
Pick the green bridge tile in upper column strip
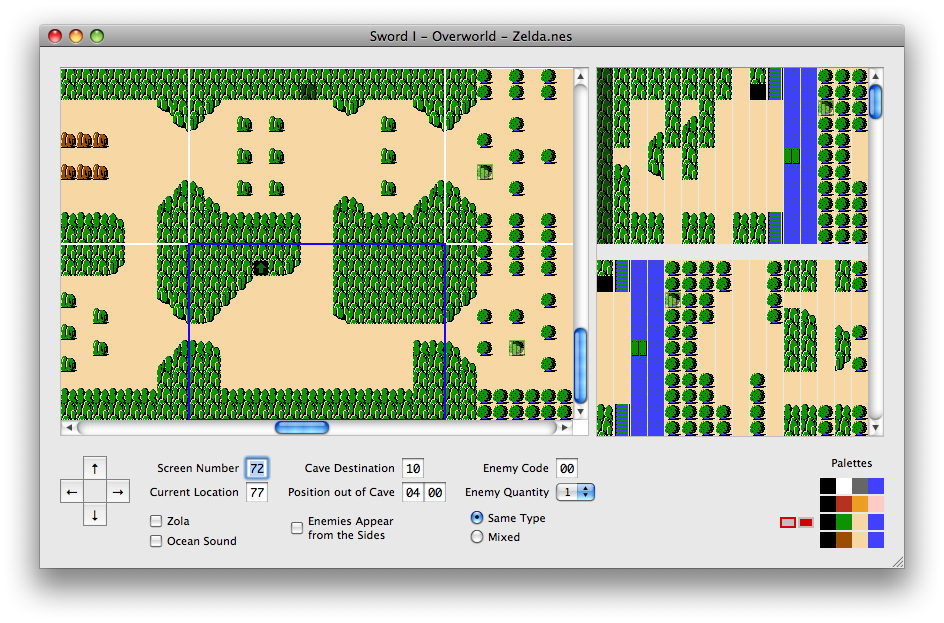pos(792,156)
